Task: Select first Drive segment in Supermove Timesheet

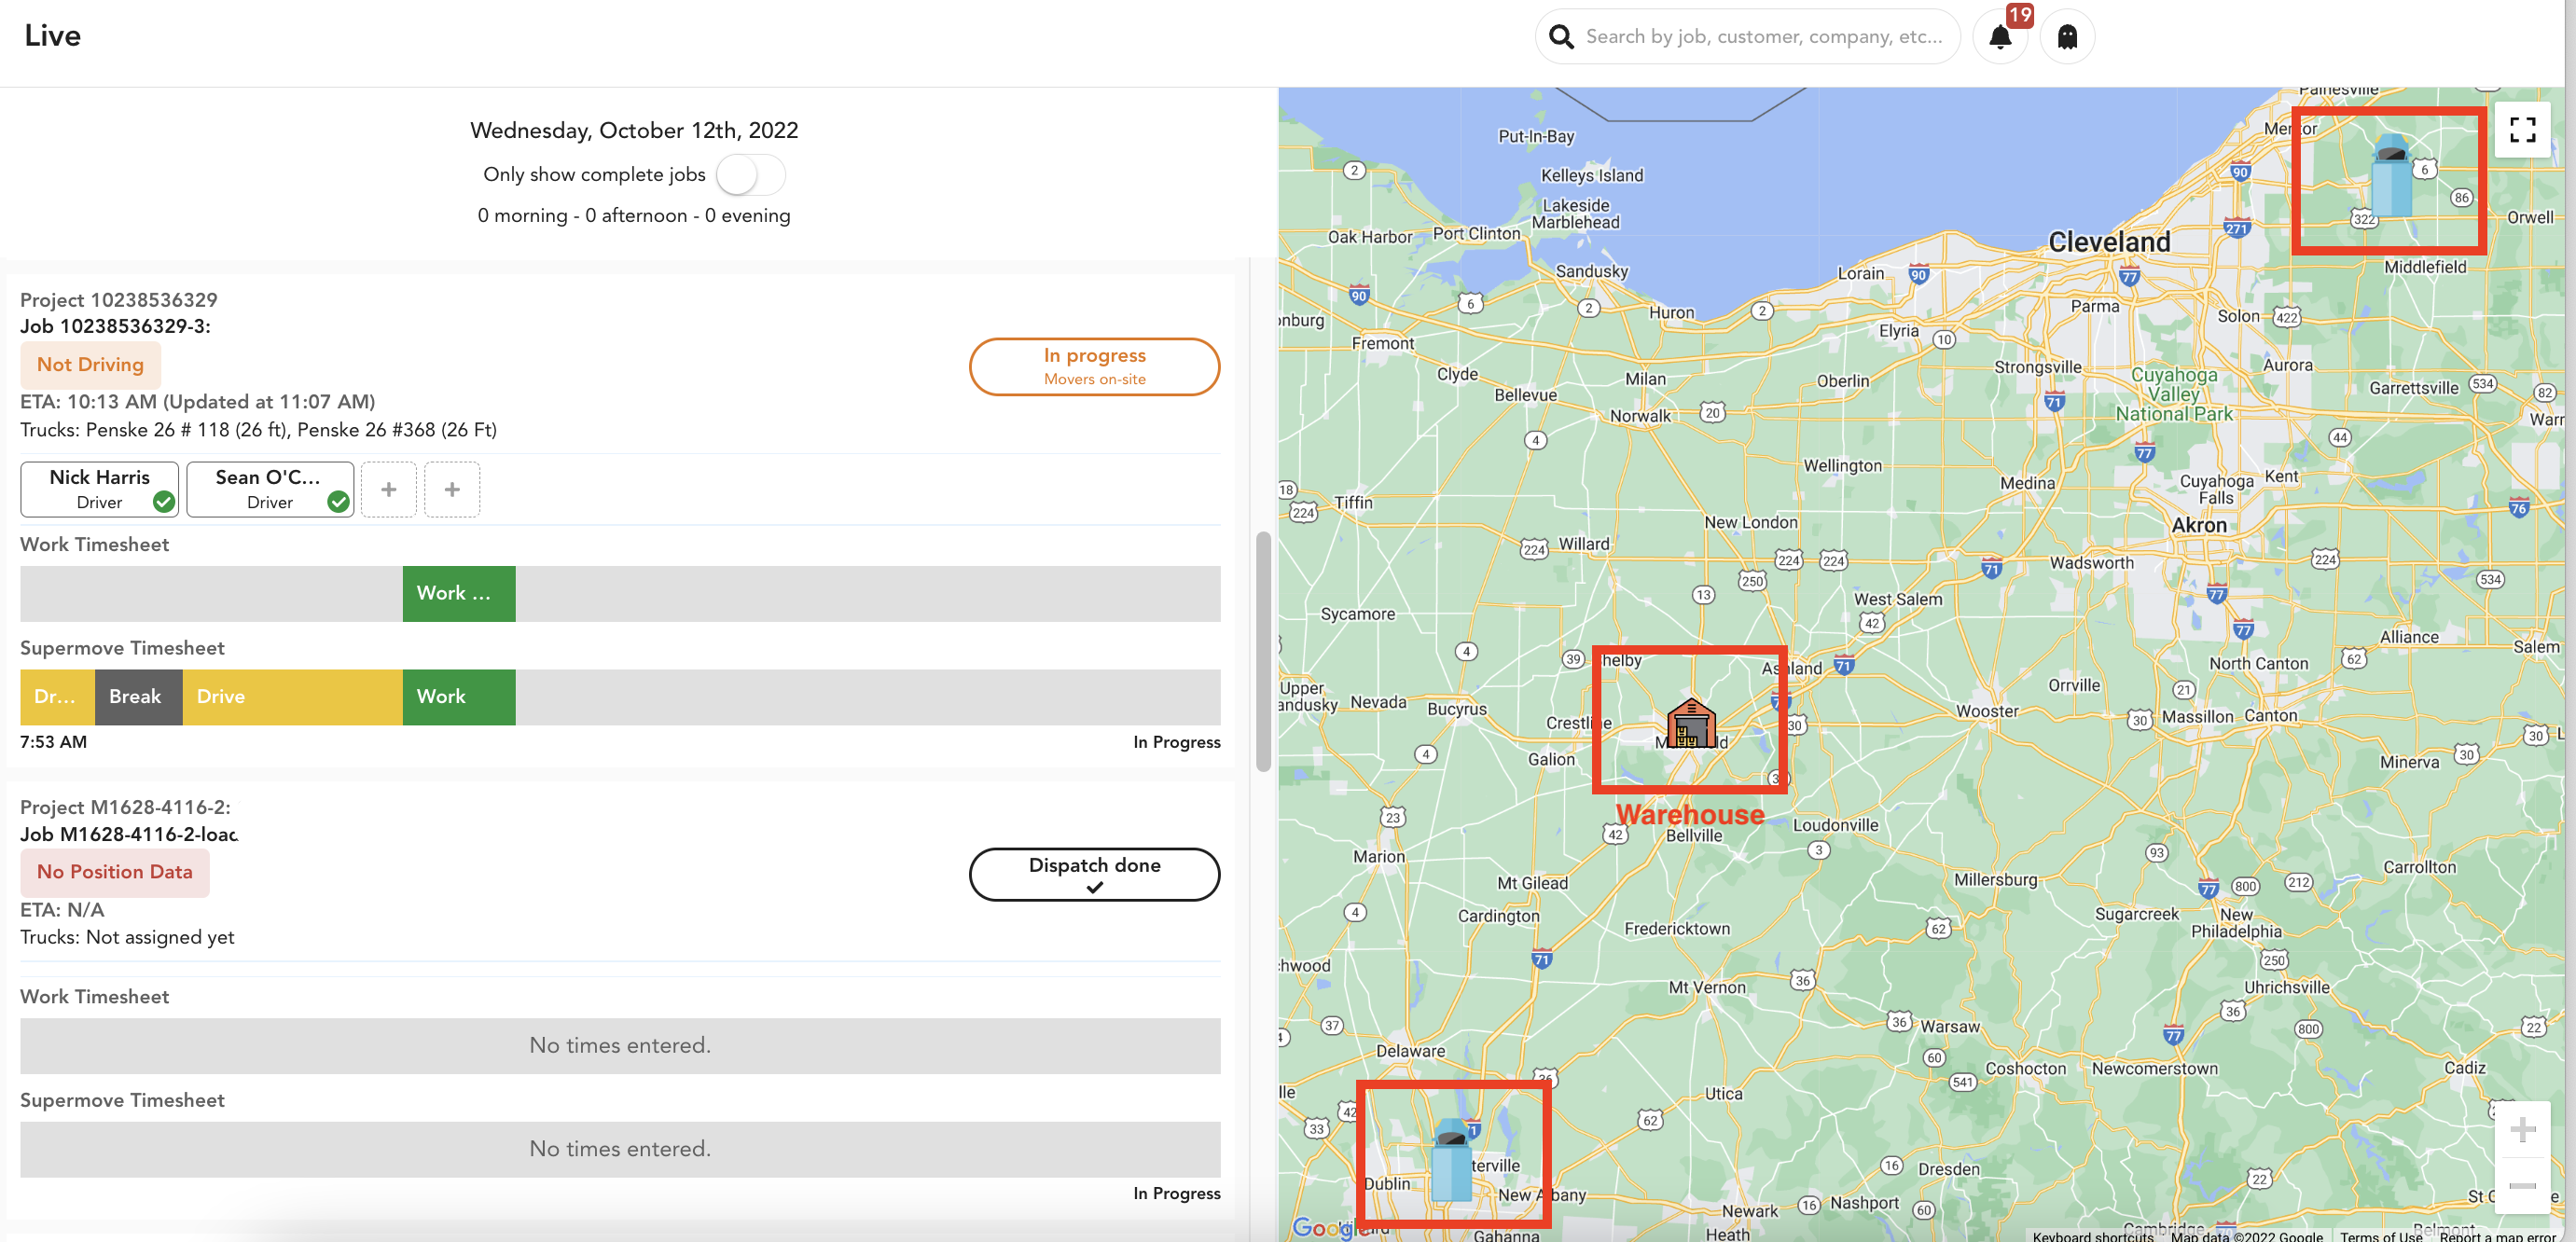Action: [x=57, y=698]
